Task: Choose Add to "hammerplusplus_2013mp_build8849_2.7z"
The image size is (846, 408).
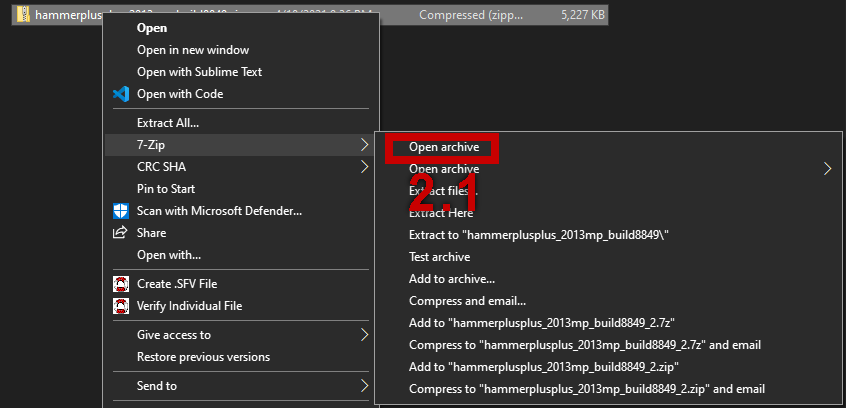Action: click(542, 323)
